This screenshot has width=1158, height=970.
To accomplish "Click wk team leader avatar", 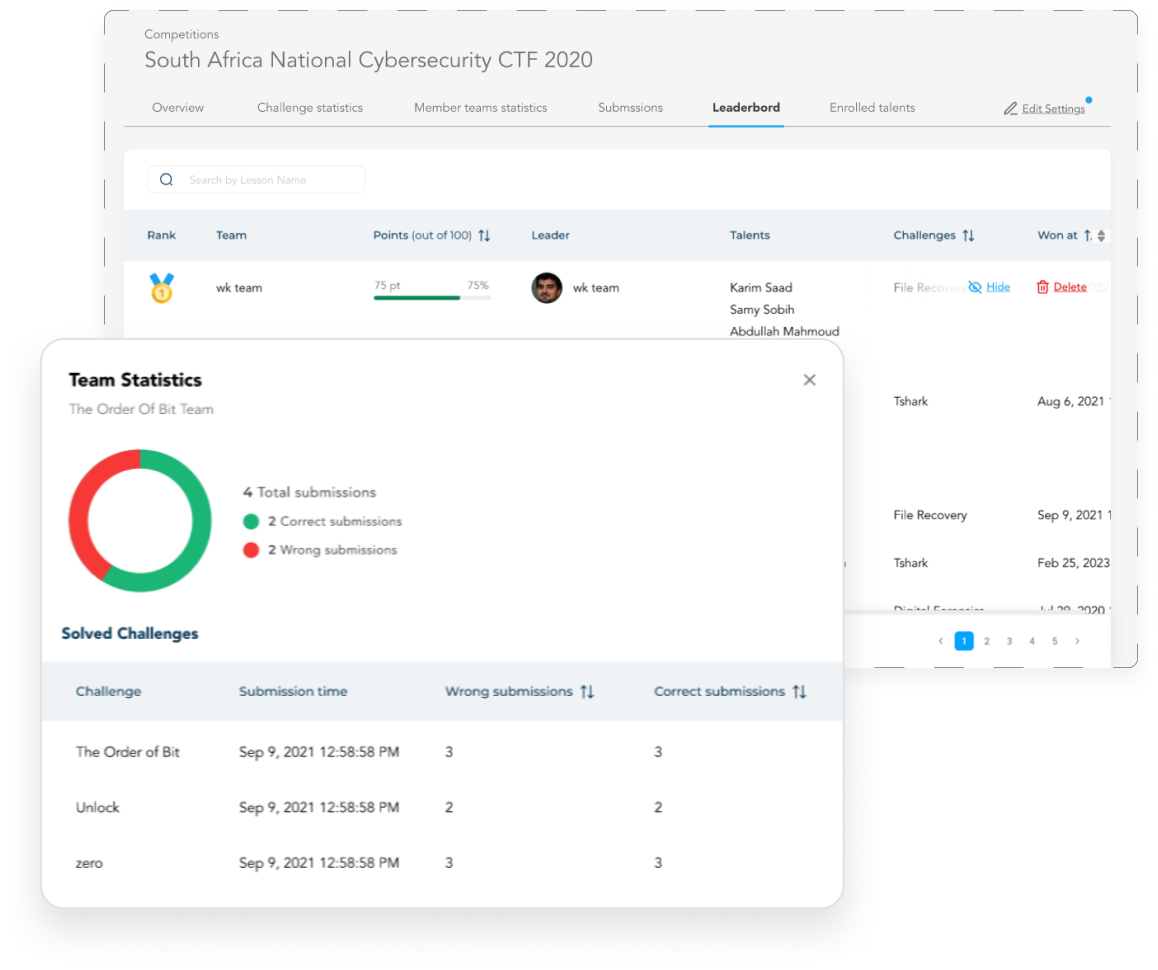I will pyautogui.click(x=546, y=288).
